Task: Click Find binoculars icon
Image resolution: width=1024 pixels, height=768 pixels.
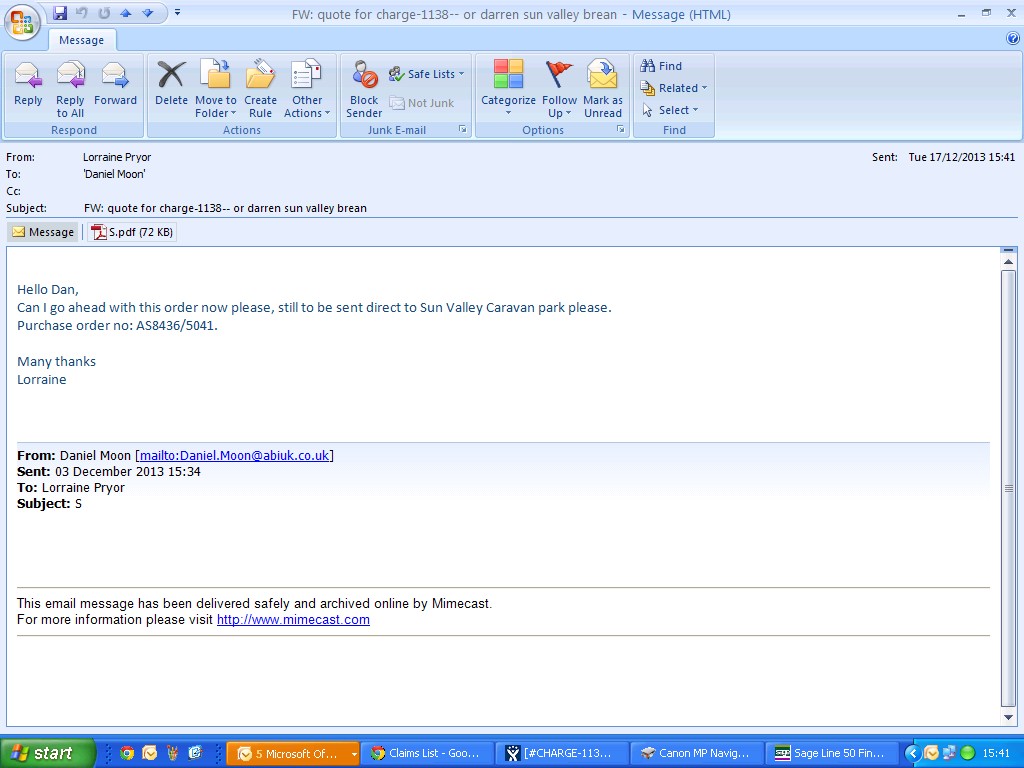Action: (x=661, y=66)
